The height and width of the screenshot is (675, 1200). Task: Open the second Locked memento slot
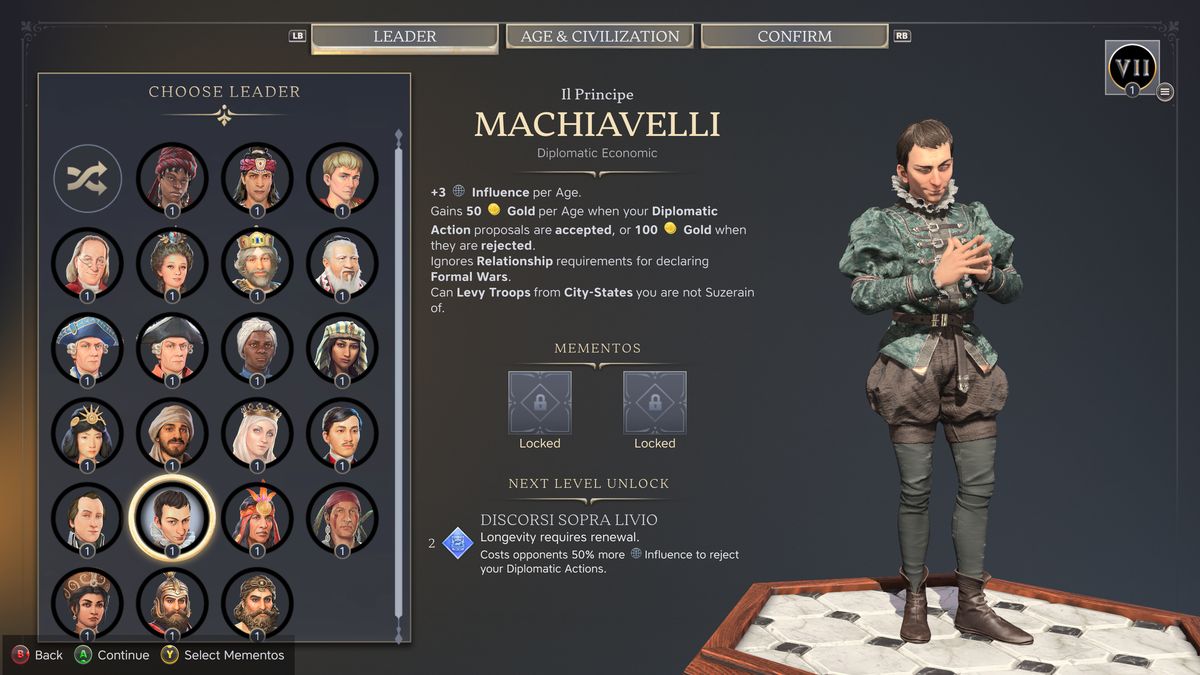[655, 402]
